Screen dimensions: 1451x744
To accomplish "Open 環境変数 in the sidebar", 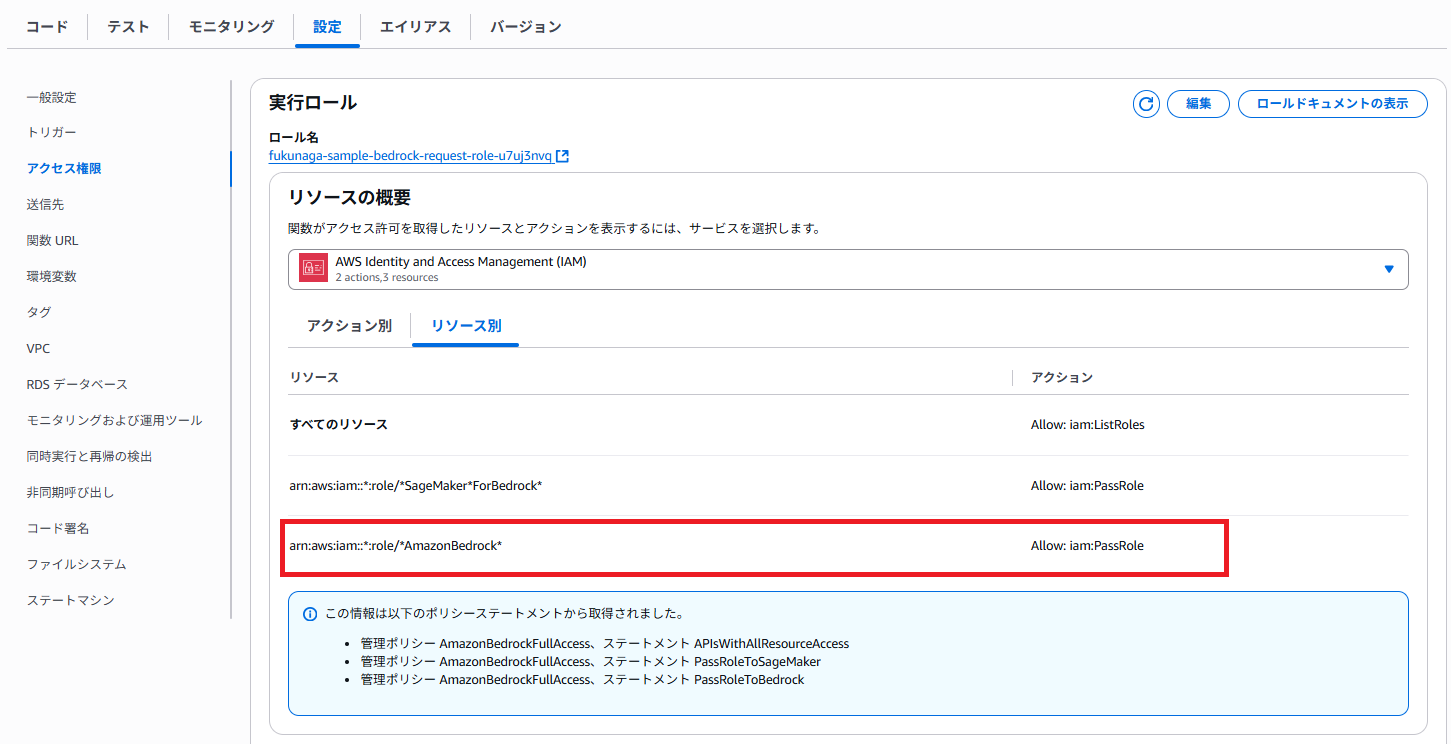I will [x=52, y=277].
